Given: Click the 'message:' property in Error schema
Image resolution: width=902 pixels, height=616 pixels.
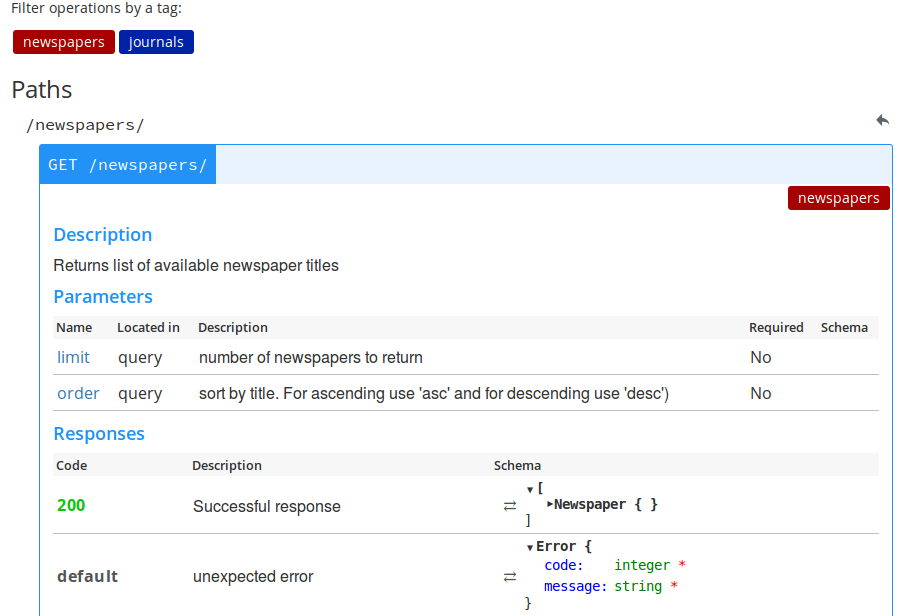Looking at the screenshot, I should point(575,586).
